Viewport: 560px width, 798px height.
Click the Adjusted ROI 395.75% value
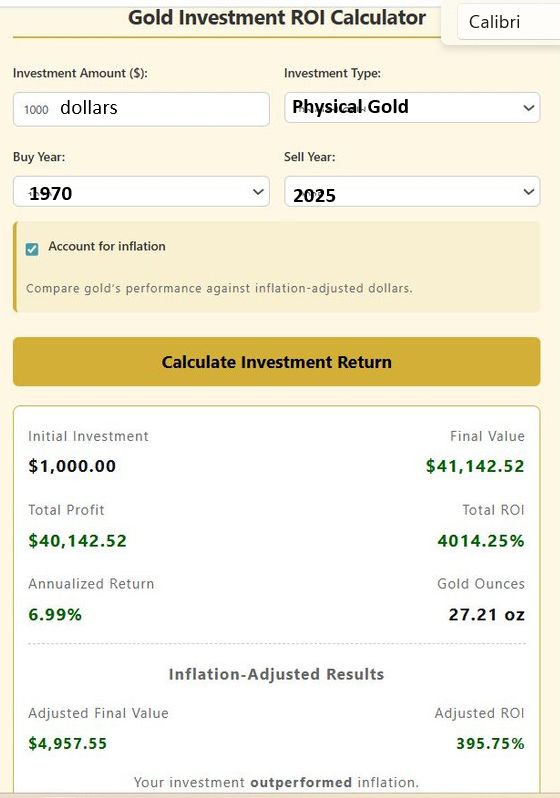click(490, 744)
